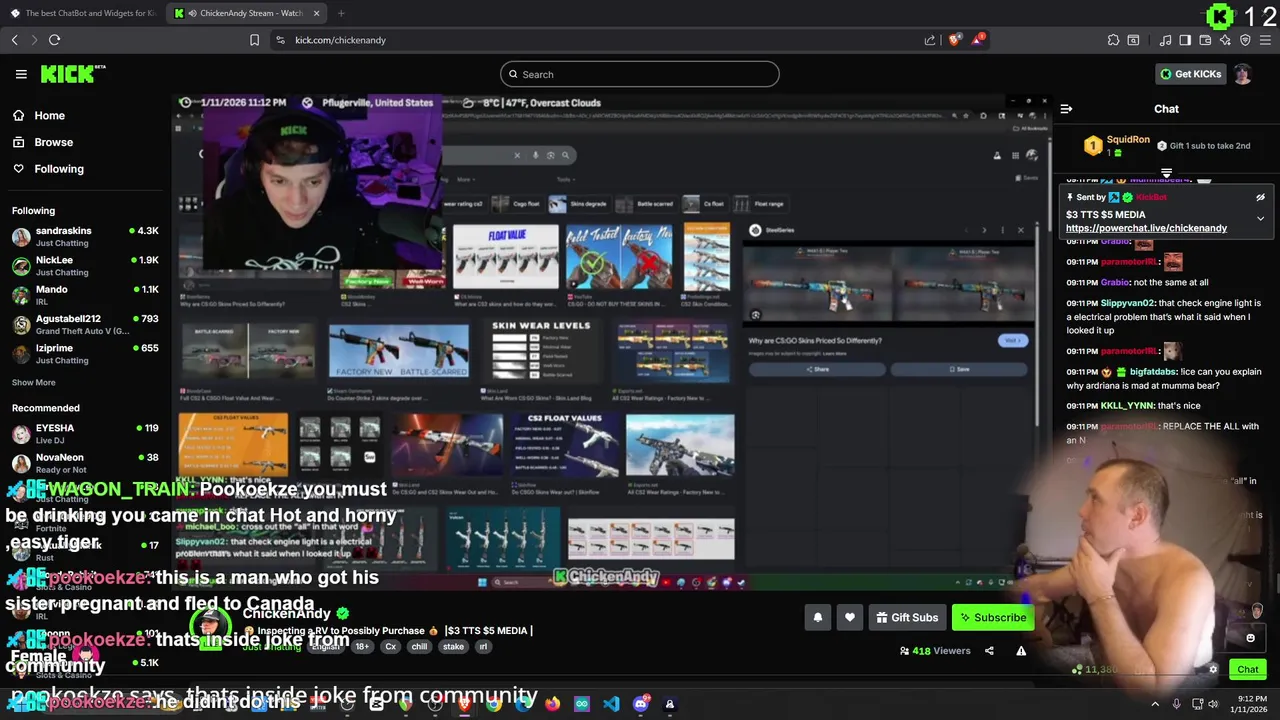Open the powerchat.live/chickenandy link
Image resolution: width=1280 pixels, height=720 pixels.
[1146, 228]
